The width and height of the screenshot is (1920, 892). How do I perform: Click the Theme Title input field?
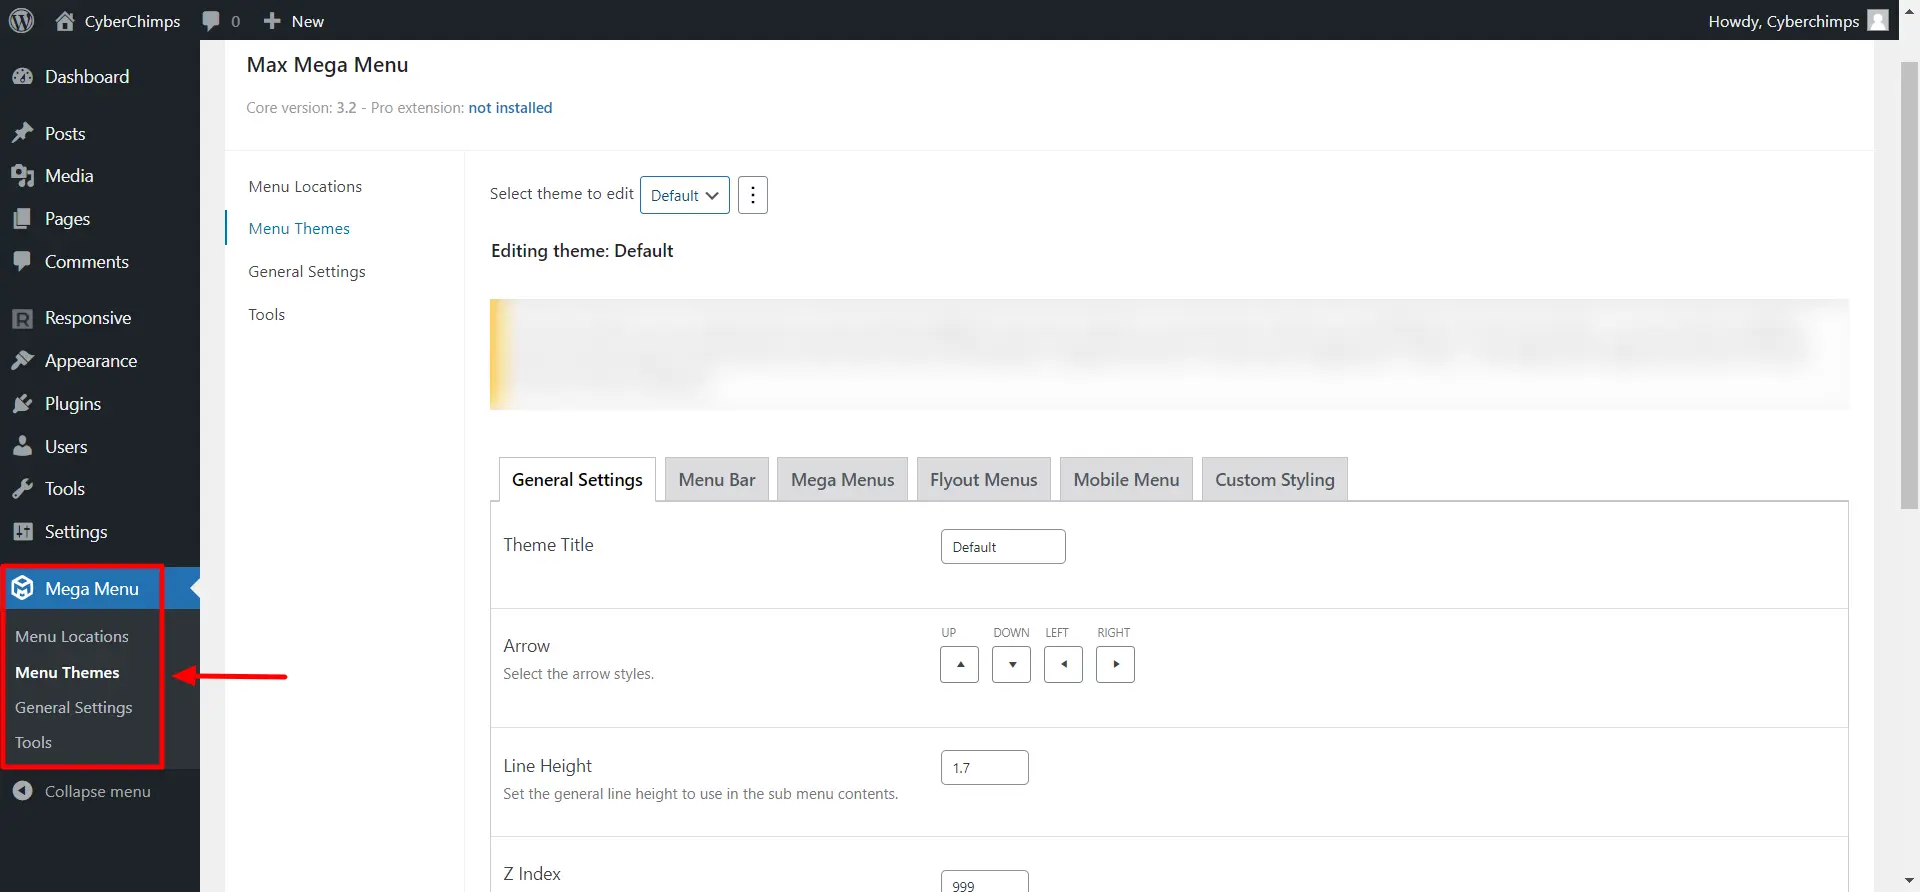pos(1003,547)
